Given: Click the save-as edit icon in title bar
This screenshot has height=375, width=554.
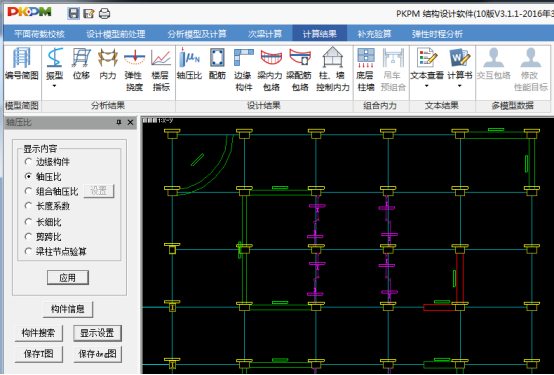Looking at the screenshot, I should (89, 14).
